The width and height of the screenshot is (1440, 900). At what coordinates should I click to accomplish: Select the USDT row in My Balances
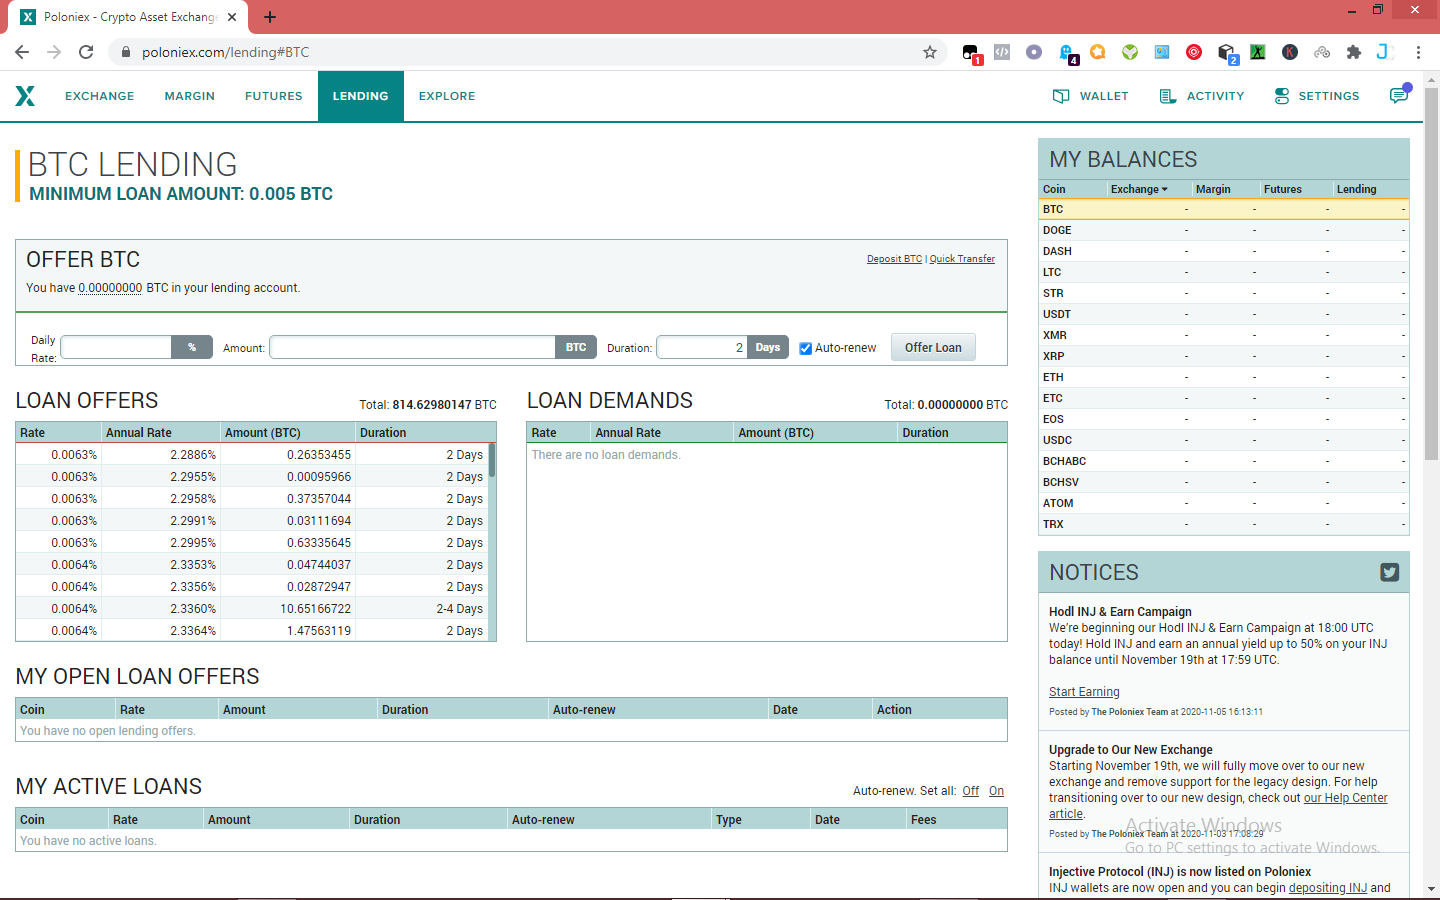click(x=1223, y=314)
